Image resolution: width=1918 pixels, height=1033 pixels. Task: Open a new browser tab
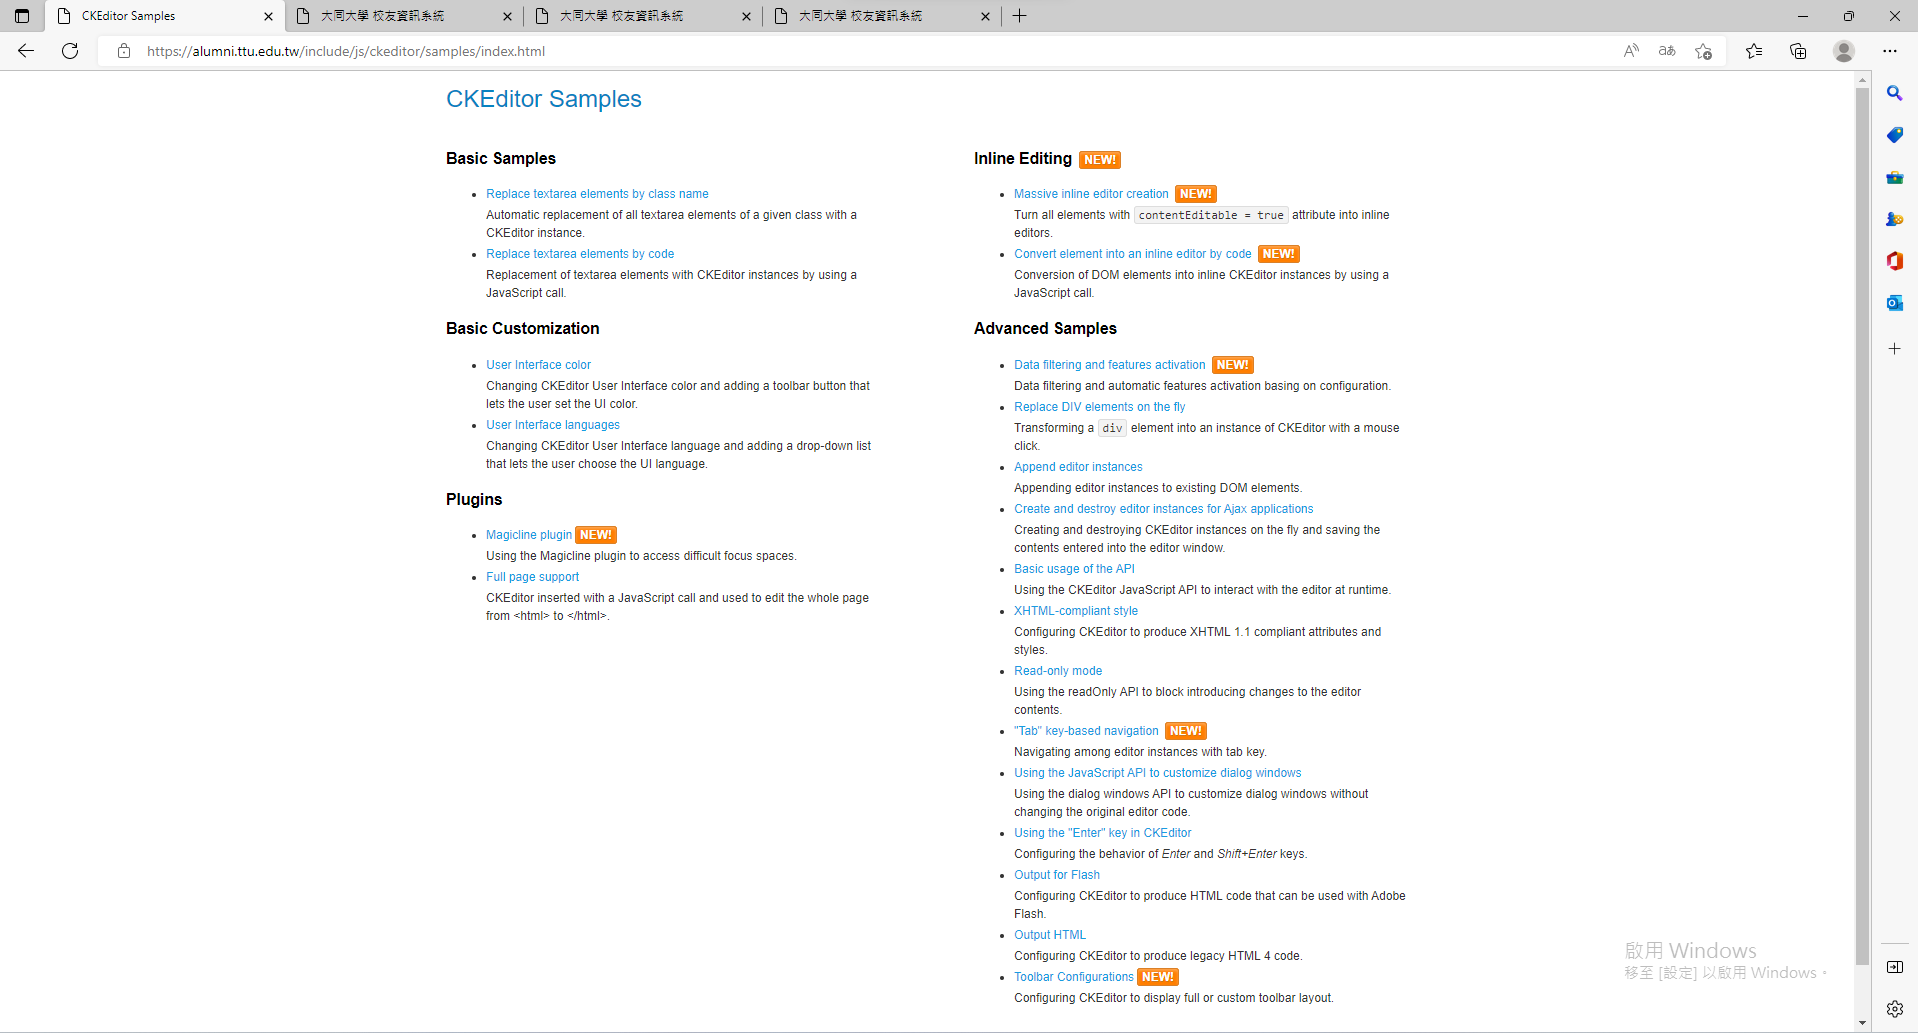[1020, 16]
